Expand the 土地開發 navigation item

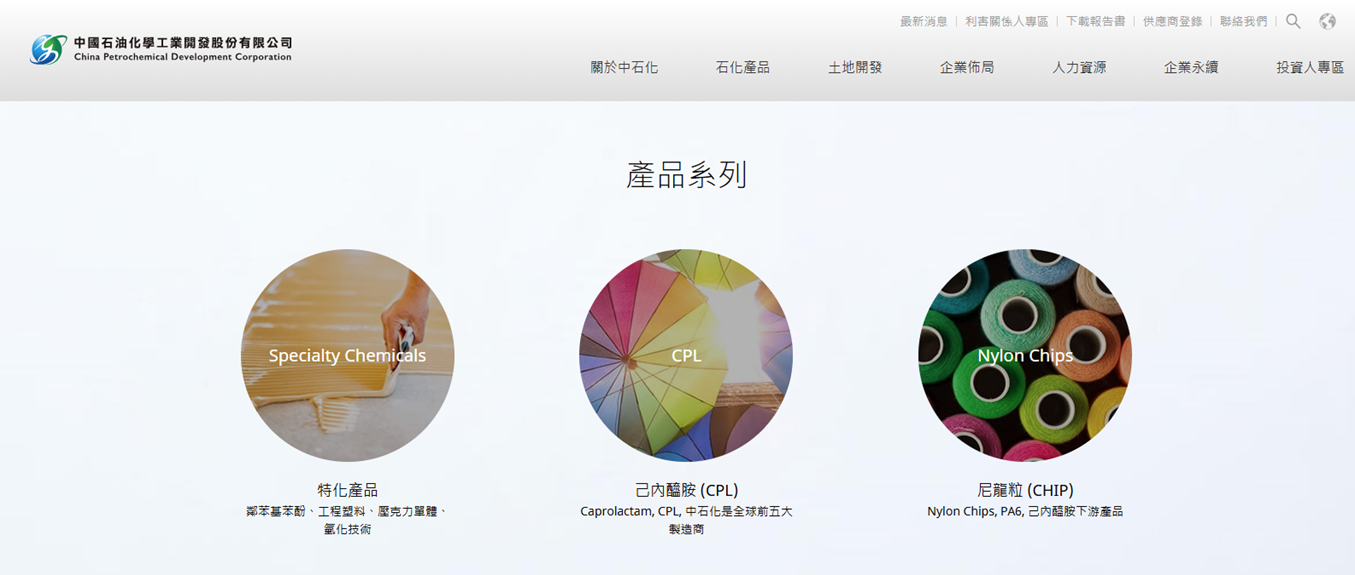[855, 68]
